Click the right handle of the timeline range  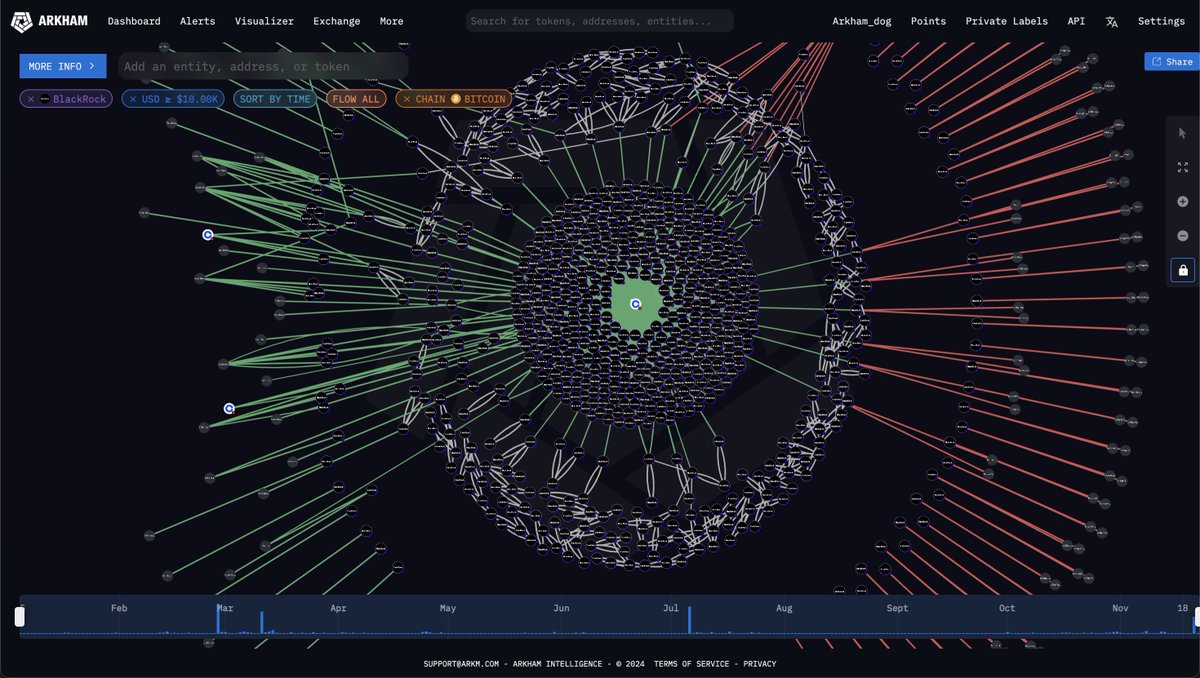(x=1196, y=618)
